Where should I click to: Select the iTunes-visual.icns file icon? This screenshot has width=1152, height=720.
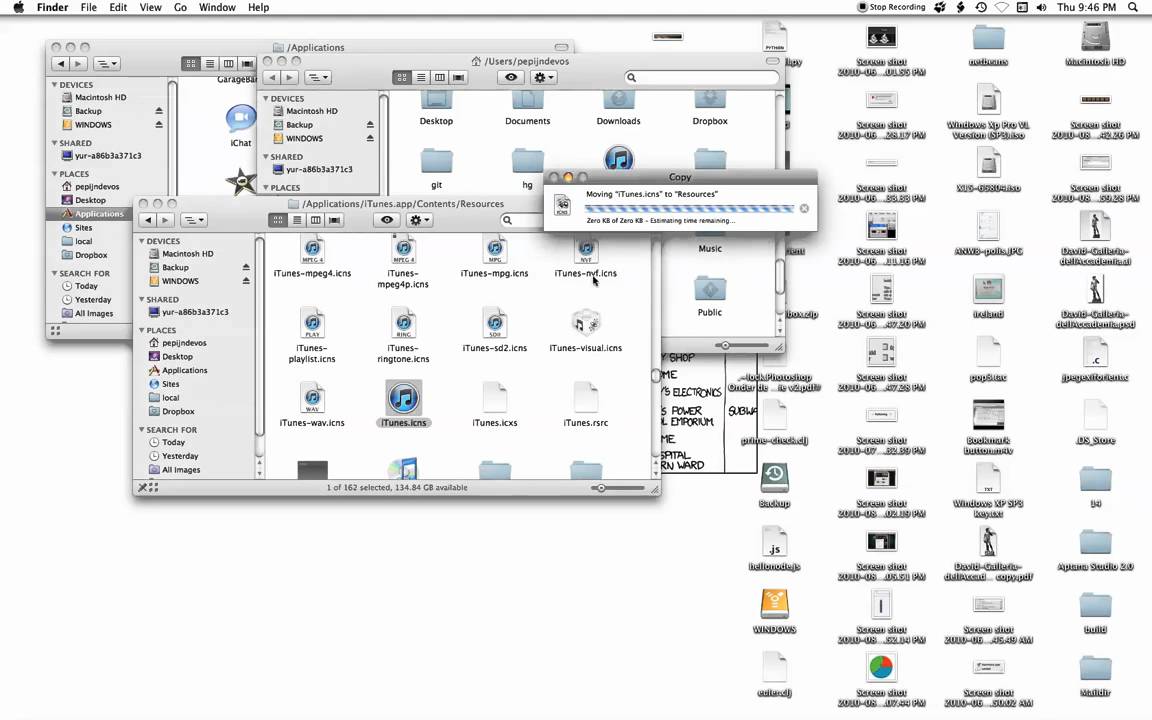585,322
